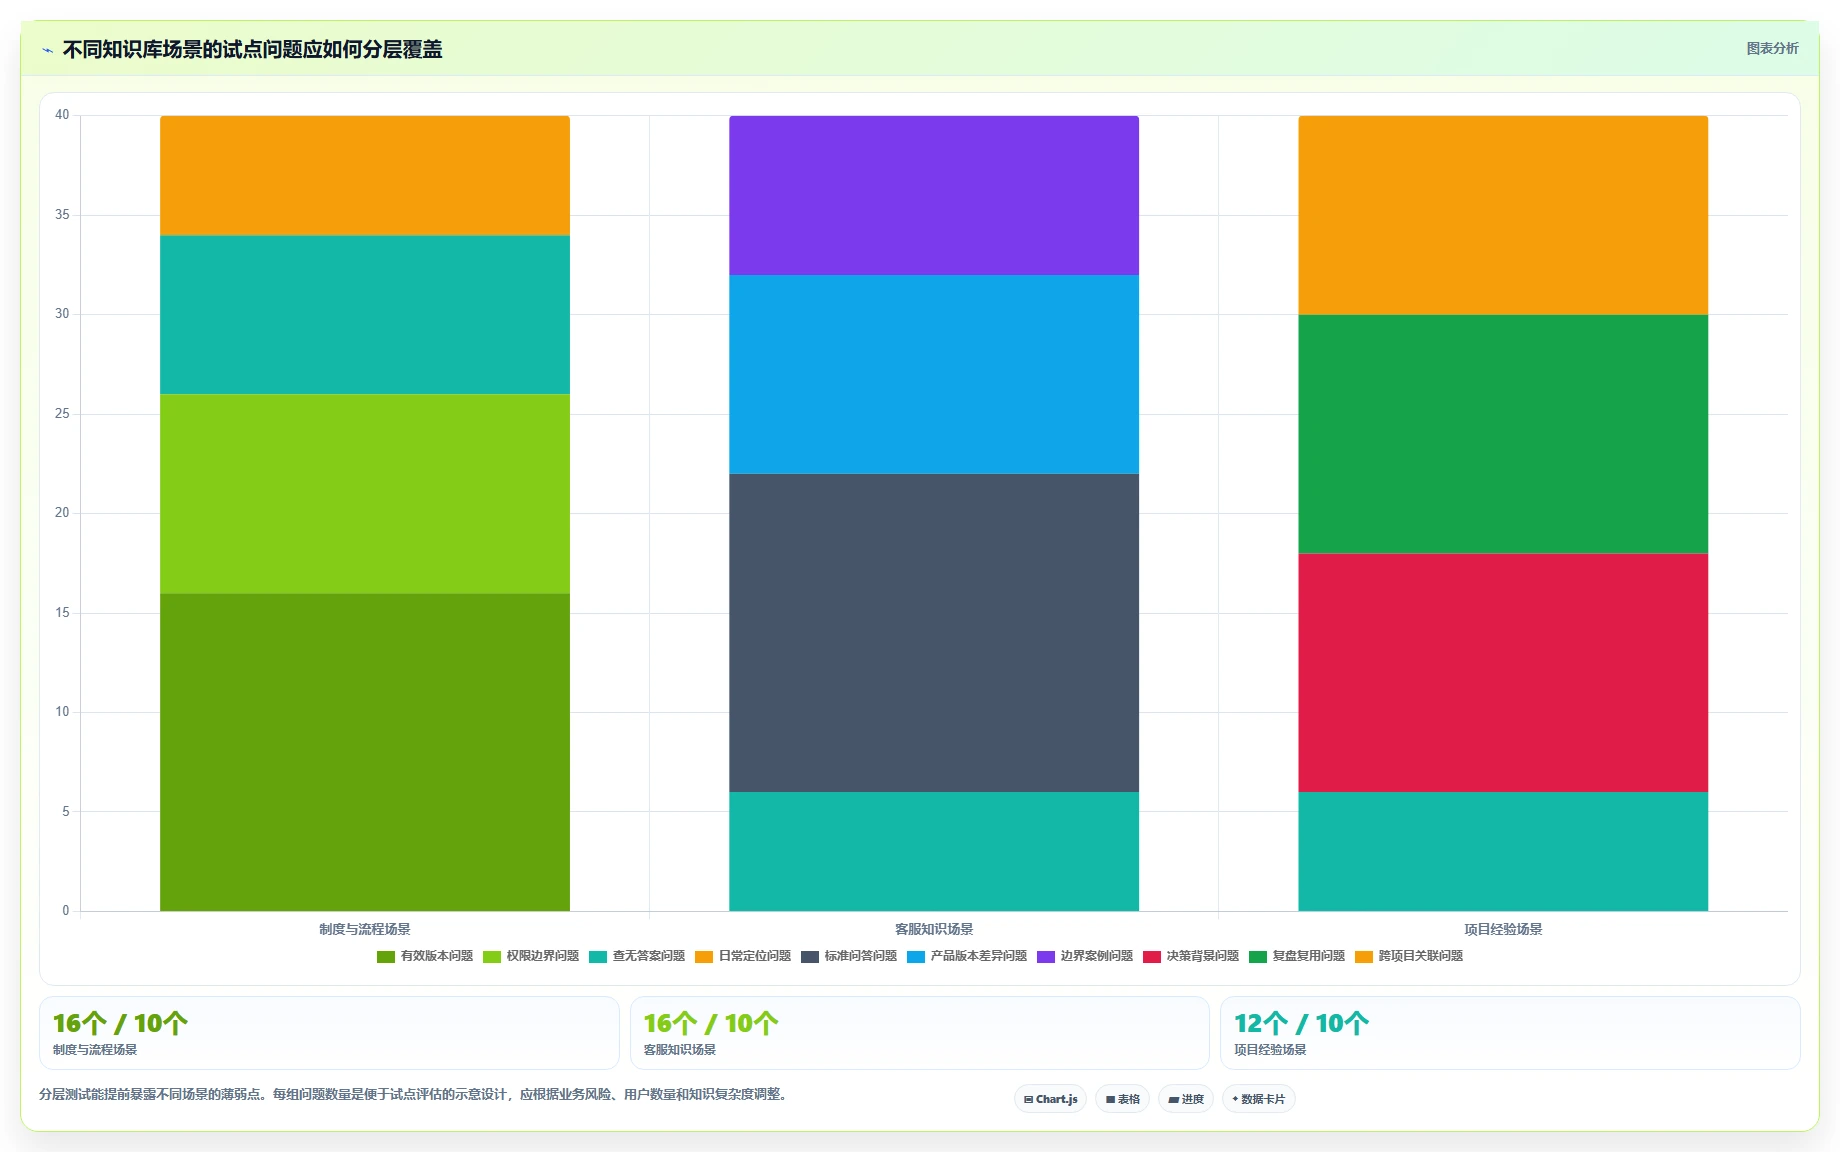Click y-axis tick label 30
Image resolution: width=1840 pixels, height=1152 pixels.
[62, 314]
